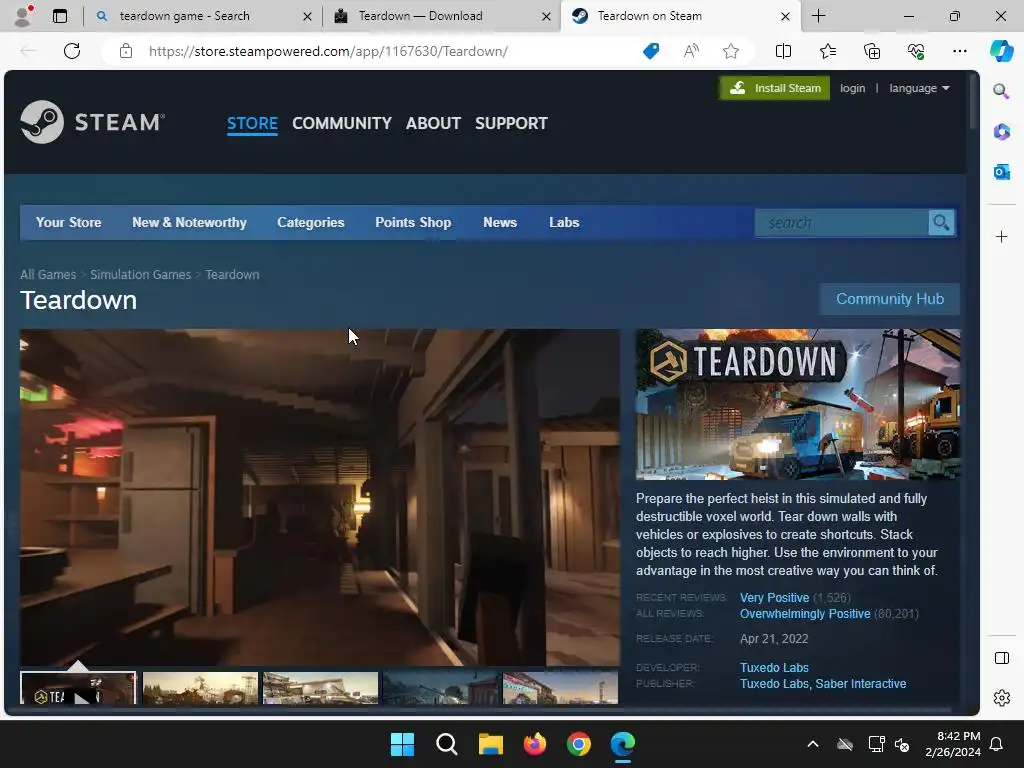The width and height of the screenshot is (1024, 768).
Task: Open Saber Interactive publisher link
Action: tap(861, 684)
